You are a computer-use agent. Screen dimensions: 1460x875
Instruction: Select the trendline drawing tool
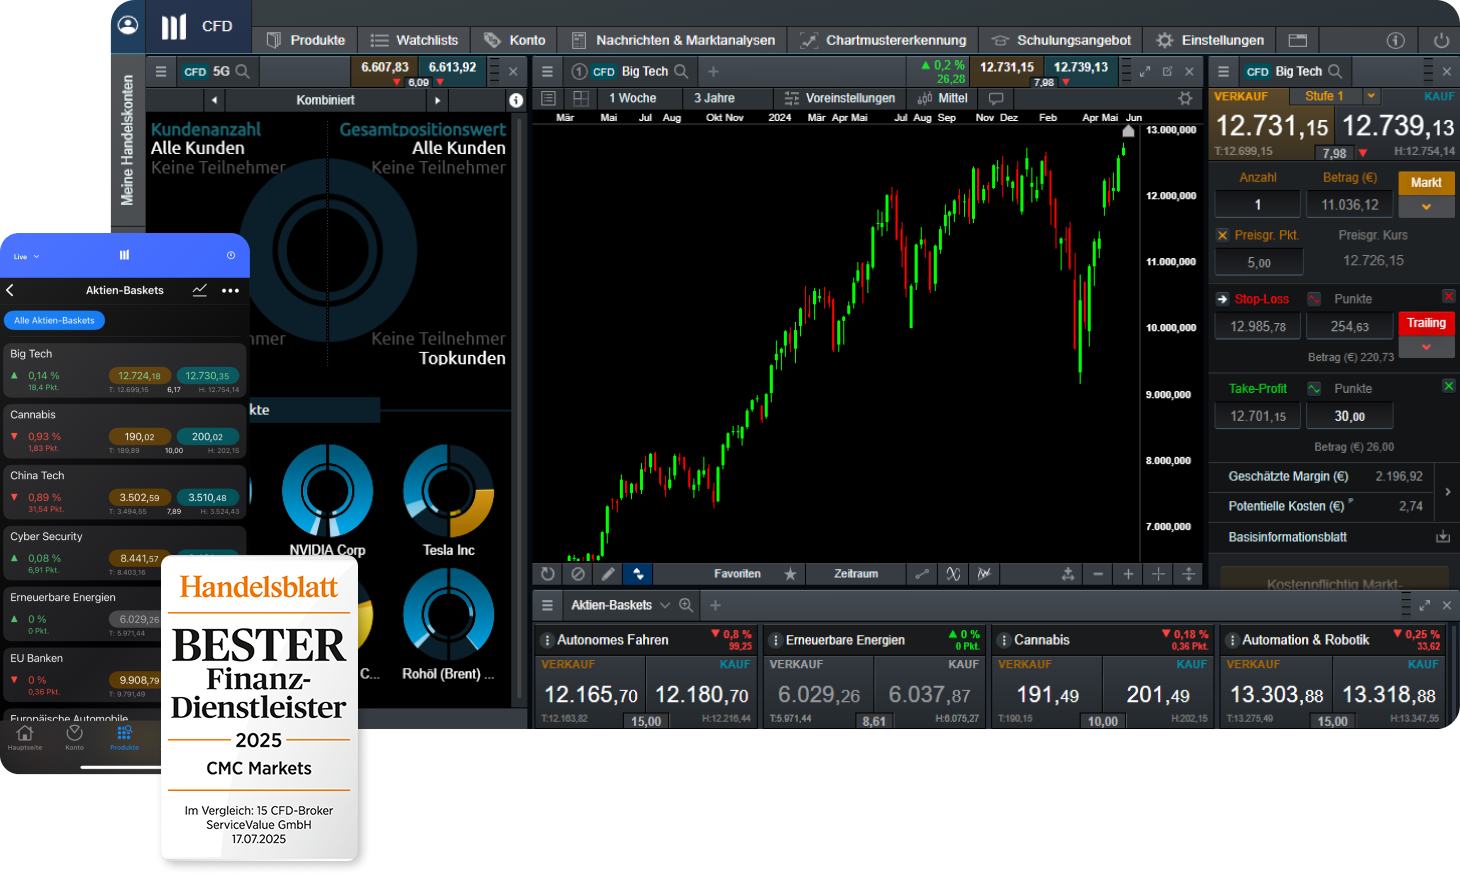(x=922, y=573)
